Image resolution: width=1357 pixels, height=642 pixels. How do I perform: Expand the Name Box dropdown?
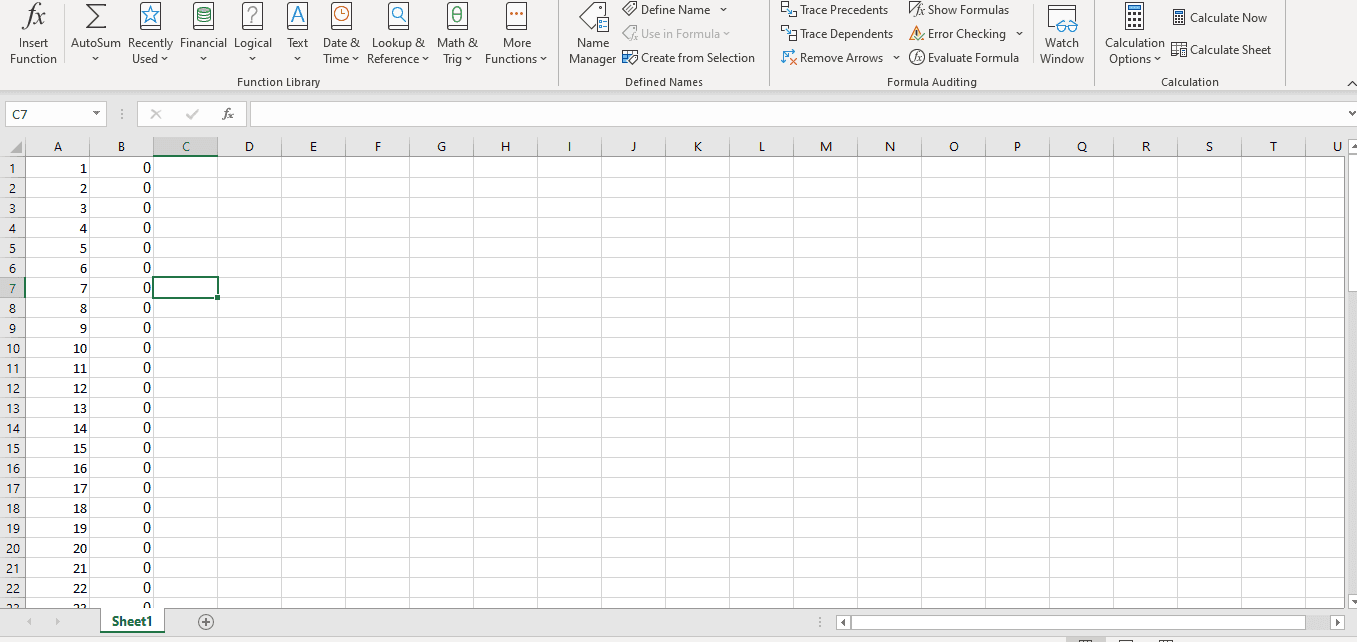coord(96,114)
